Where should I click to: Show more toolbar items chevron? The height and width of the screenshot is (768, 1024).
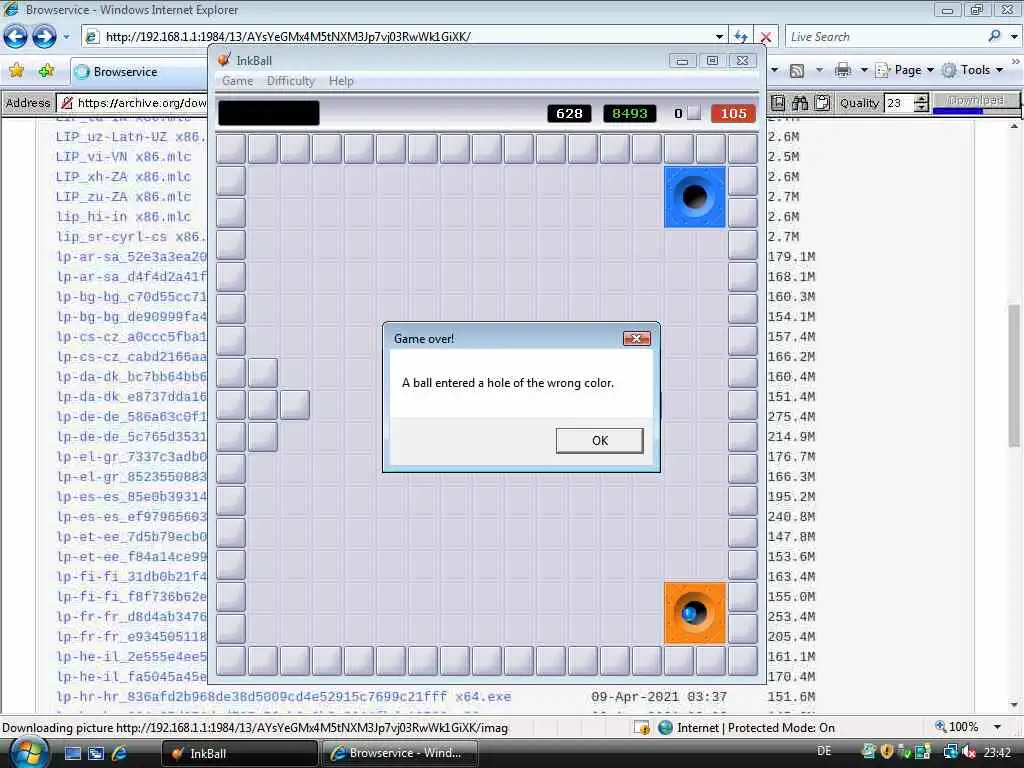1016,61
